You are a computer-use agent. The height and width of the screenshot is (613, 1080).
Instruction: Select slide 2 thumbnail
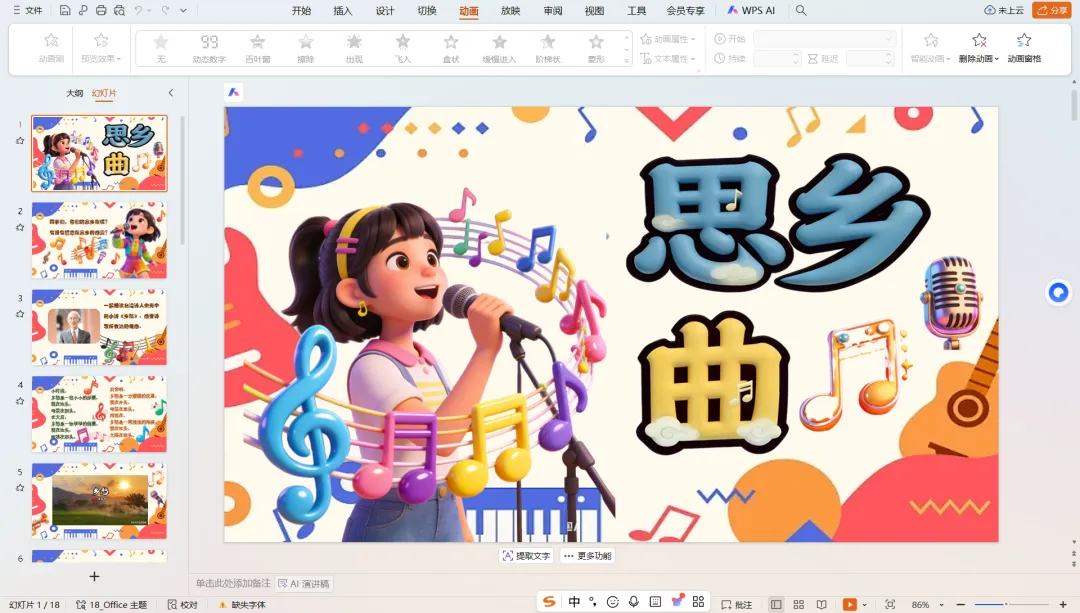[x=99, y=240]
